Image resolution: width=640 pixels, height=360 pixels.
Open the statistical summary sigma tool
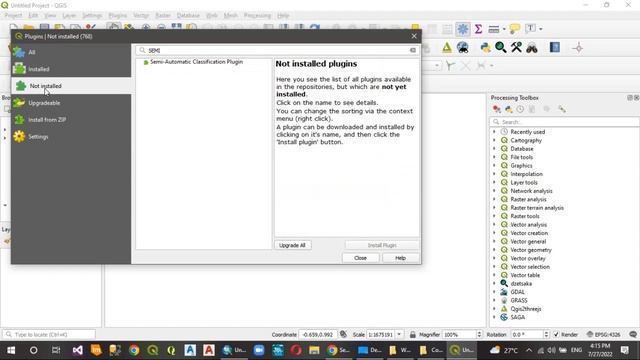[478, 29]
